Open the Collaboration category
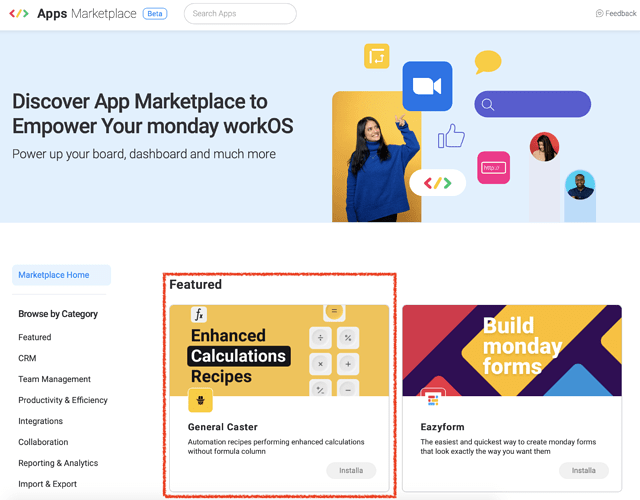 point(43,442)
